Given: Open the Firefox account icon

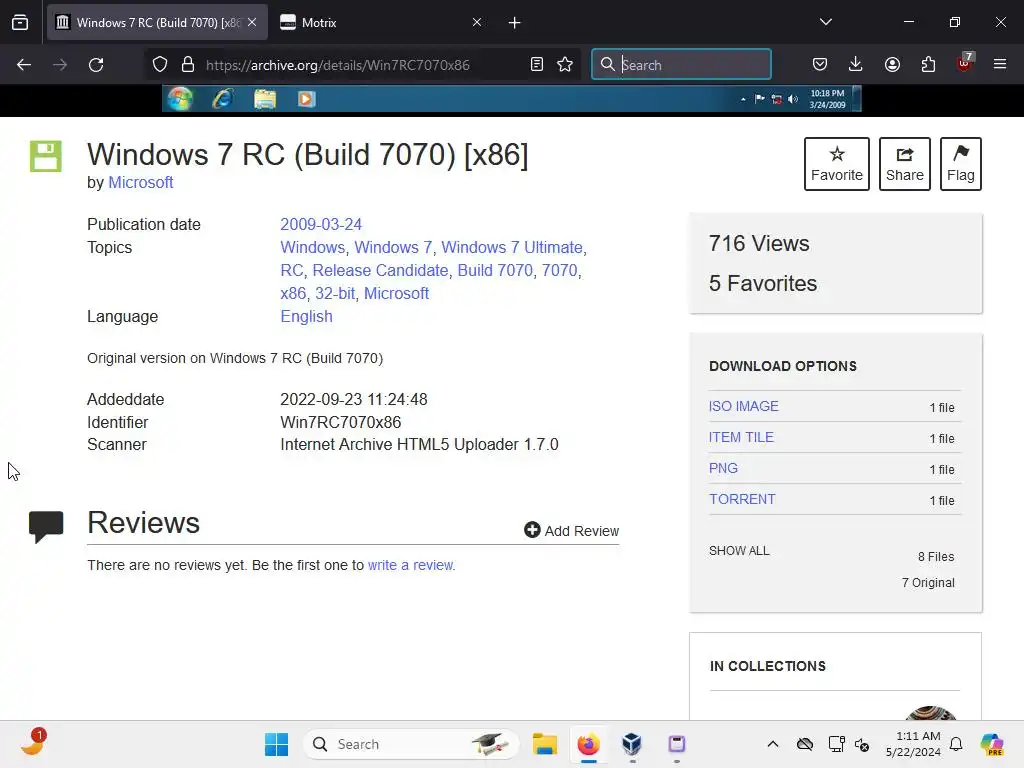Looking at the screenshot, I should [892, 65].
